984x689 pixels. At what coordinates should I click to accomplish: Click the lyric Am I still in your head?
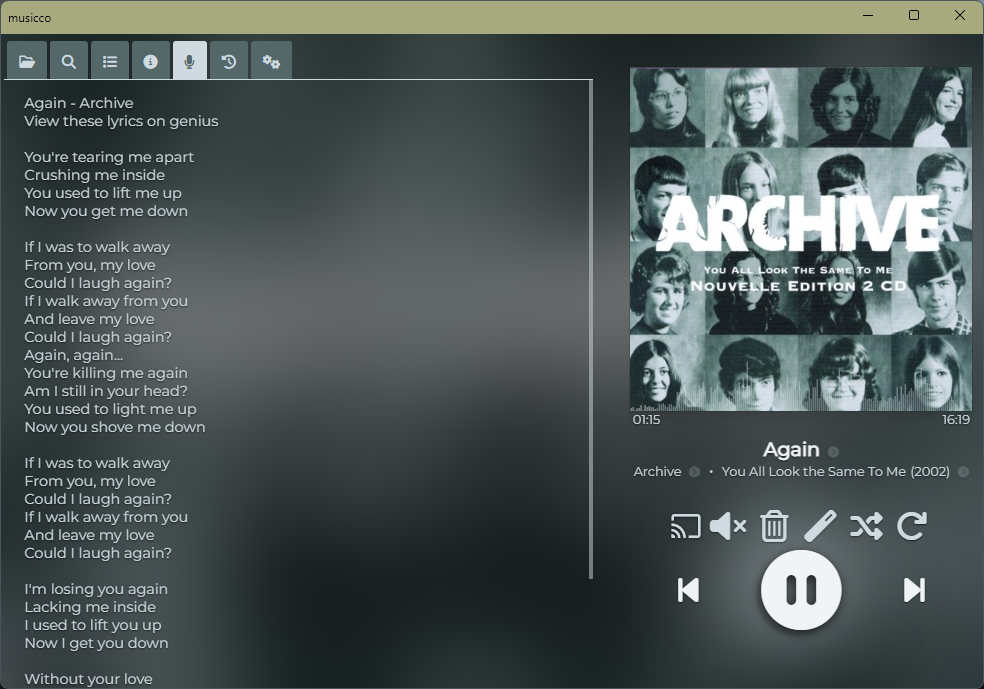pyautogui.click(x=106, y=391)
